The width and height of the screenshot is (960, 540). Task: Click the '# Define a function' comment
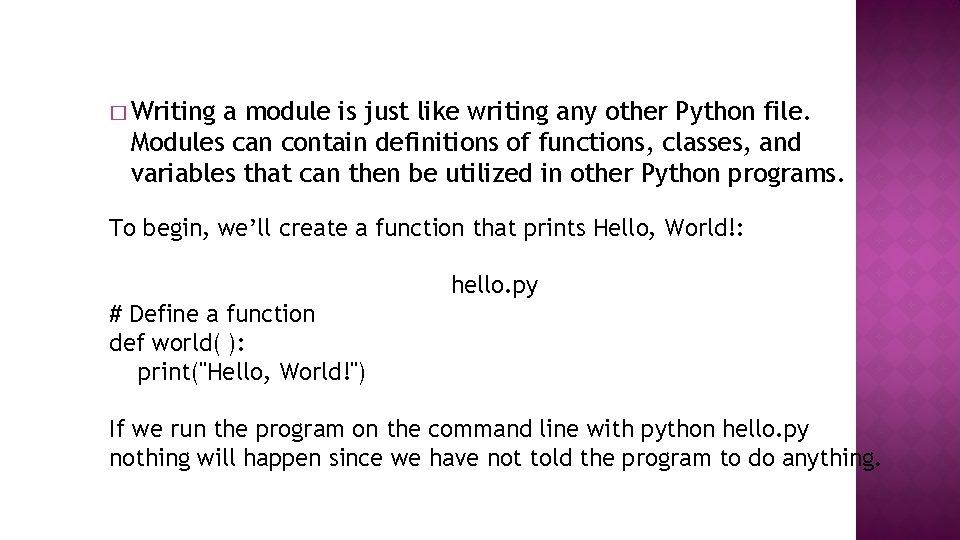point(211,314)
